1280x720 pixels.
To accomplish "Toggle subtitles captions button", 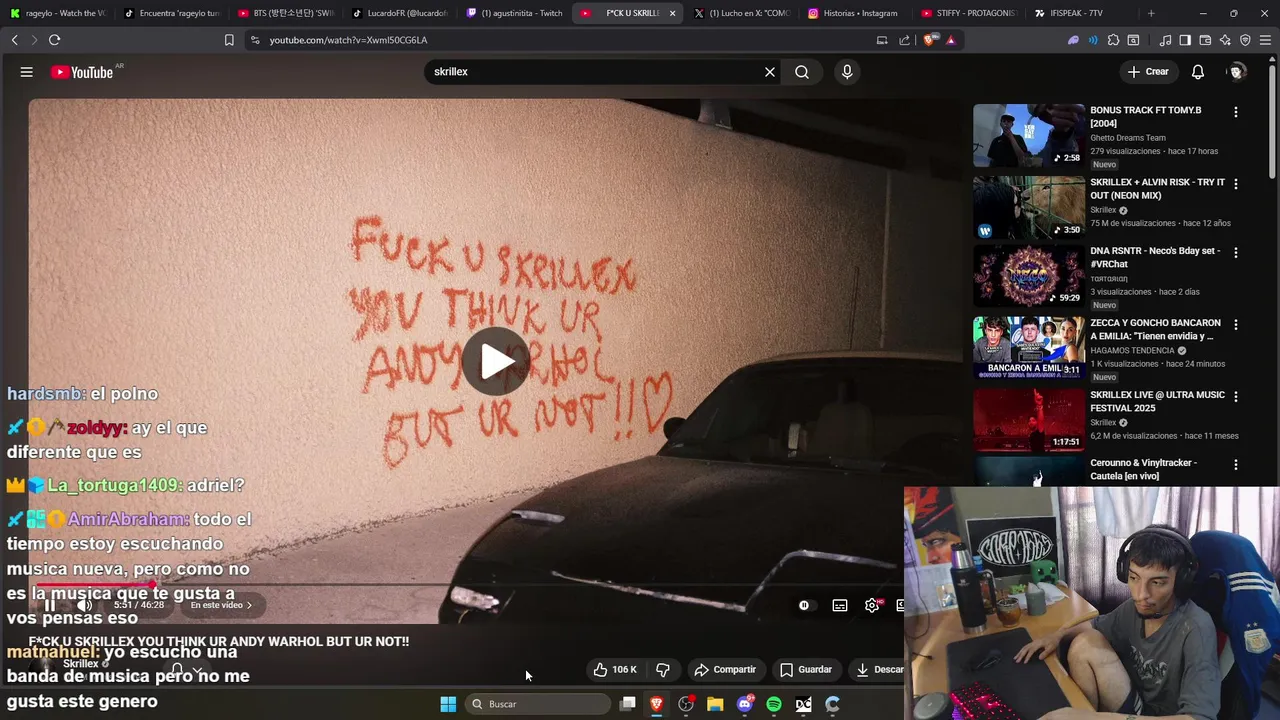I will (840, 605).
